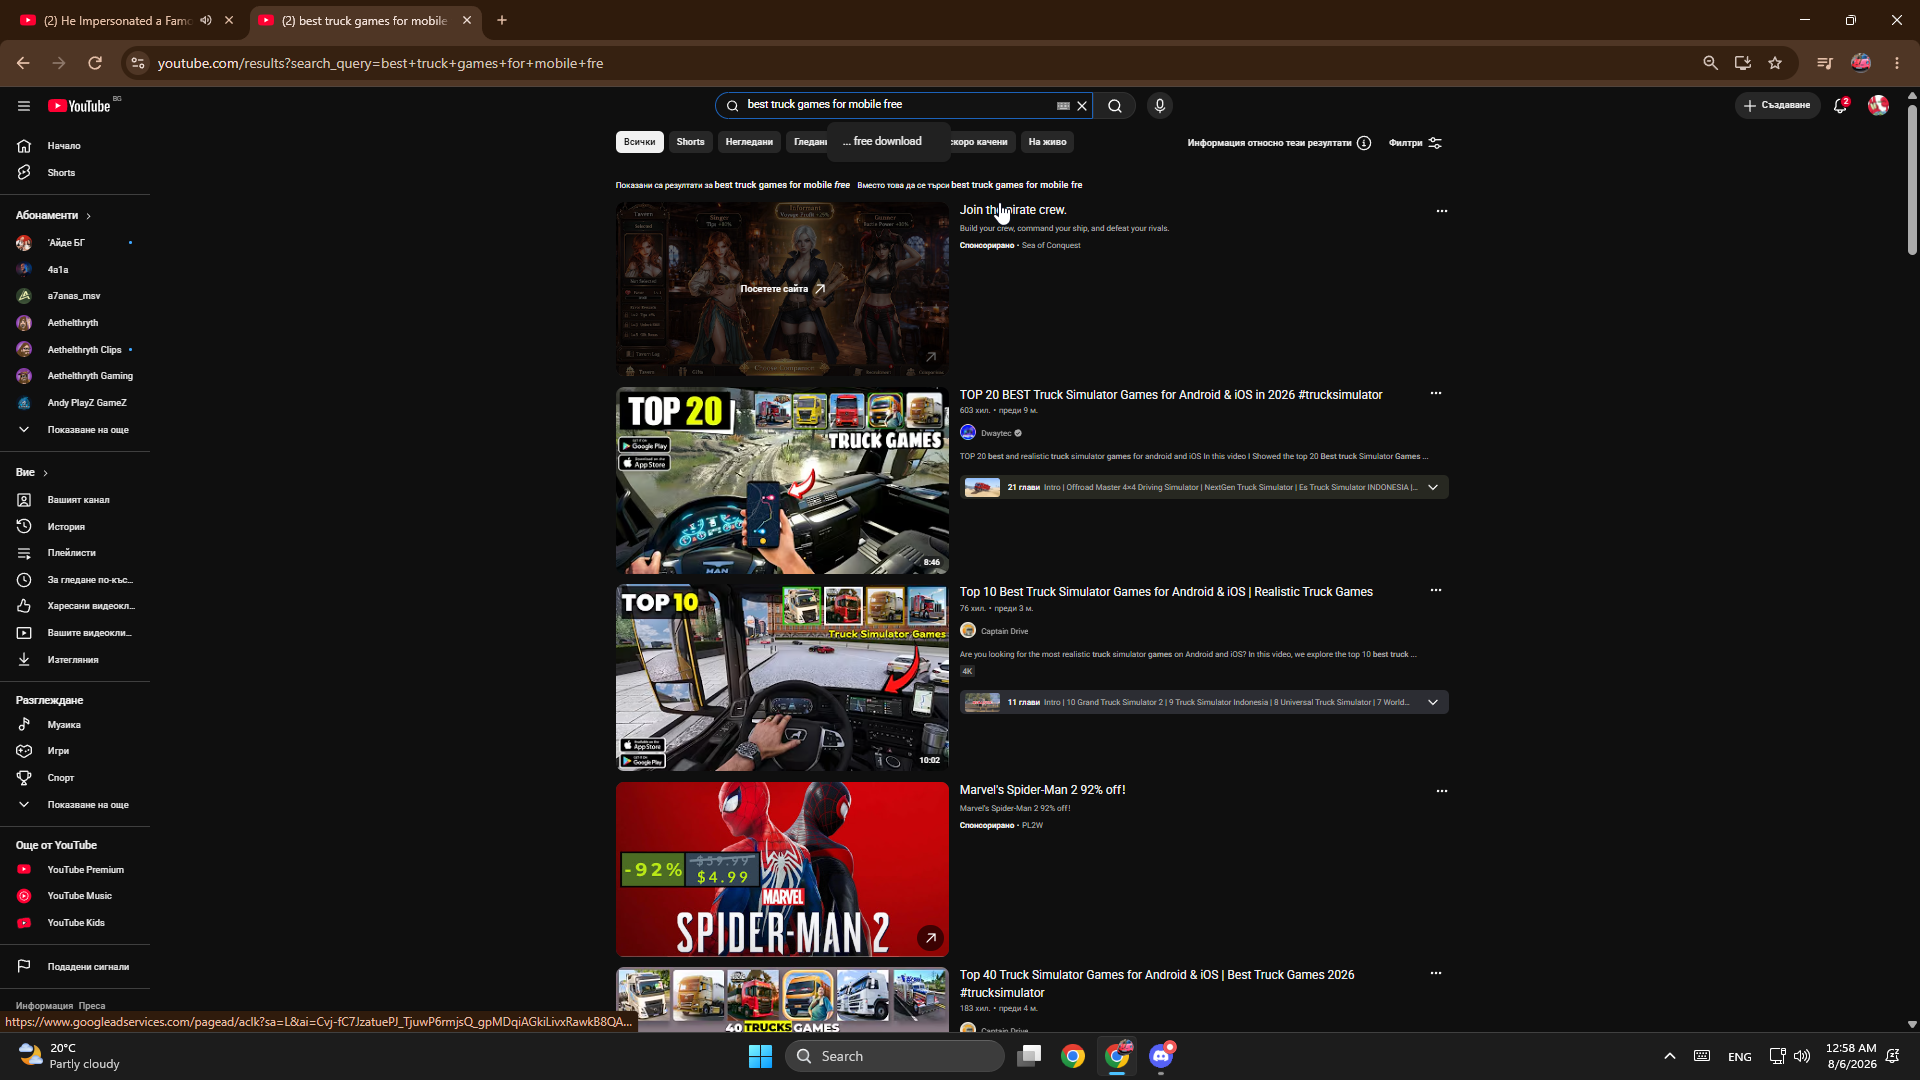
Task: Open the Абонаменти section chevron
Action: tap(88, 216)
